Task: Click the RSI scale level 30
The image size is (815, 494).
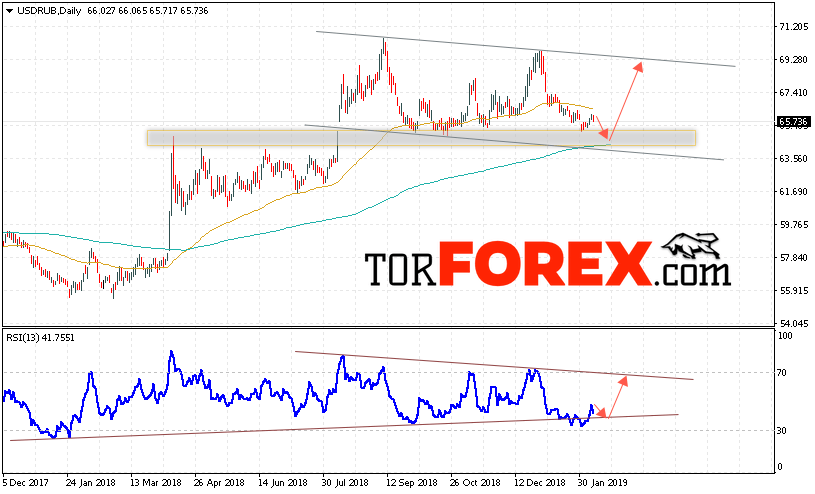Action: [x=782, y=431]
